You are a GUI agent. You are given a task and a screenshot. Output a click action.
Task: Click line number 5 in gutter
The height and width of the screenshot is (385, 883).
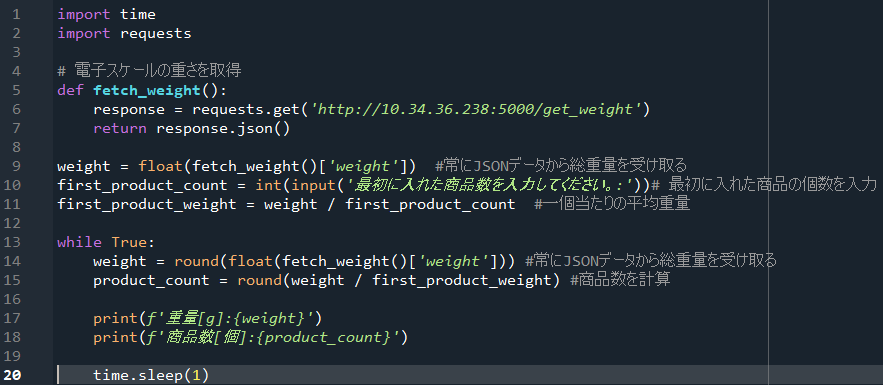pyautogui.click(x=16, y=90)
